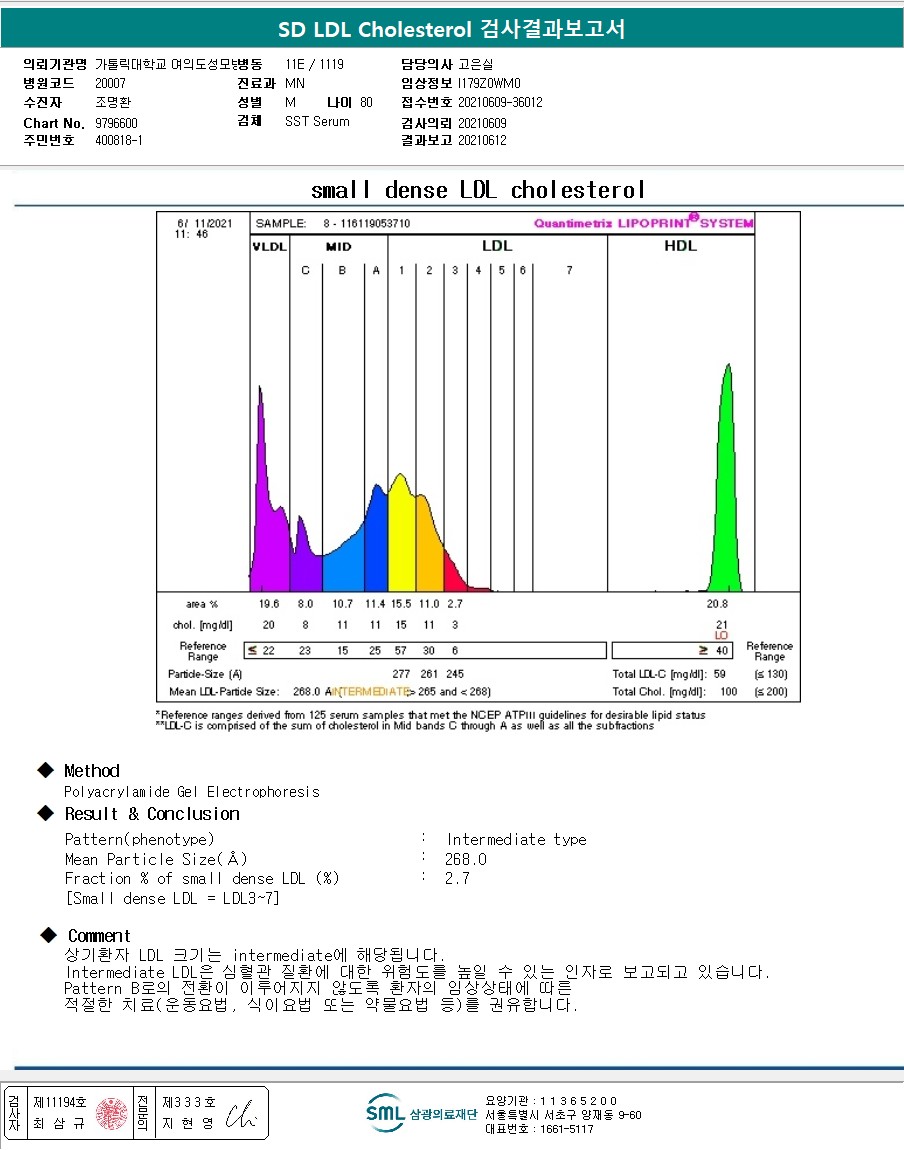Click the ward value 11E / 1119
The height and width of the screenshot is (1150, 904).
315,64
